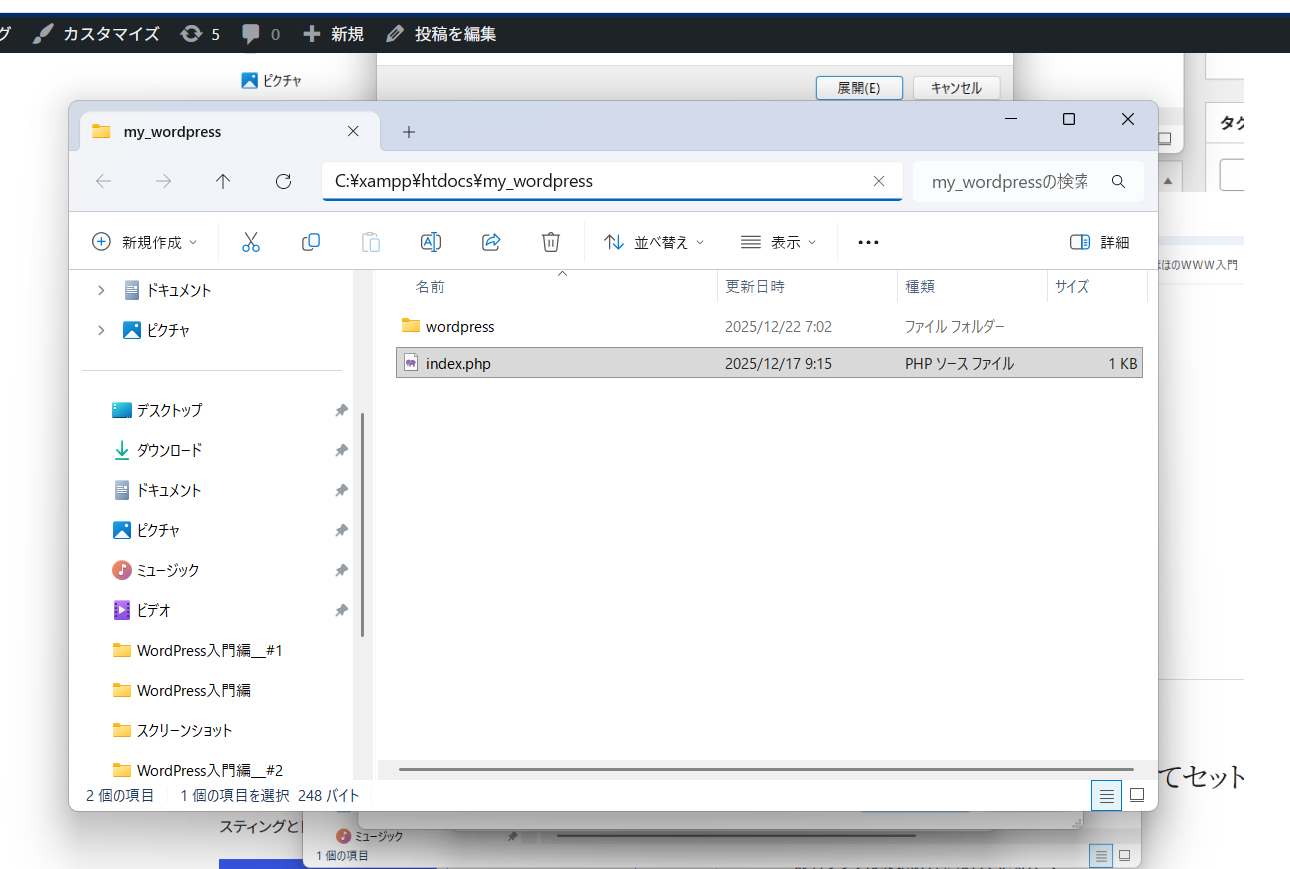Click the Rename icon in toolbar

coord(431,242)
